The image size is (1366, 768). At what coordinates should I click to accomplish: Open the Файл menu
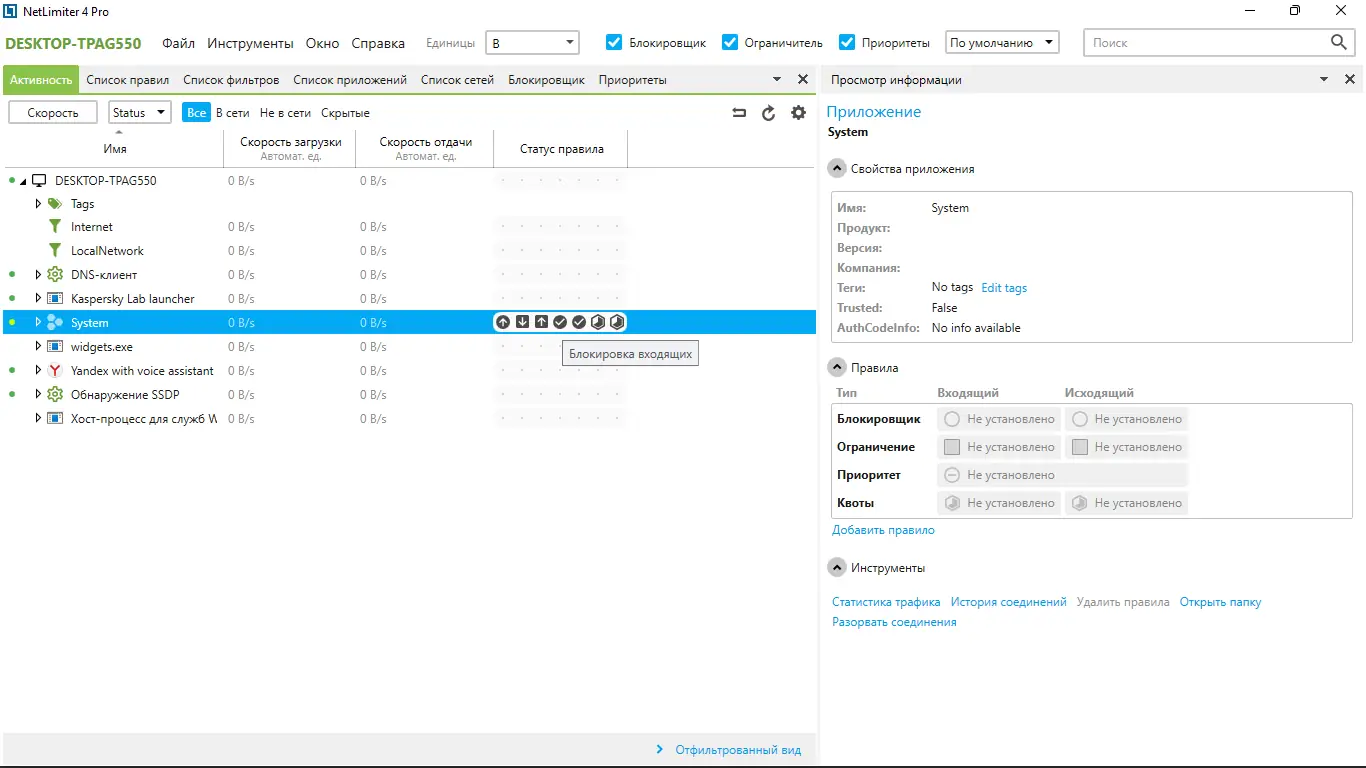pyautogui.click(x=179, y=43)
